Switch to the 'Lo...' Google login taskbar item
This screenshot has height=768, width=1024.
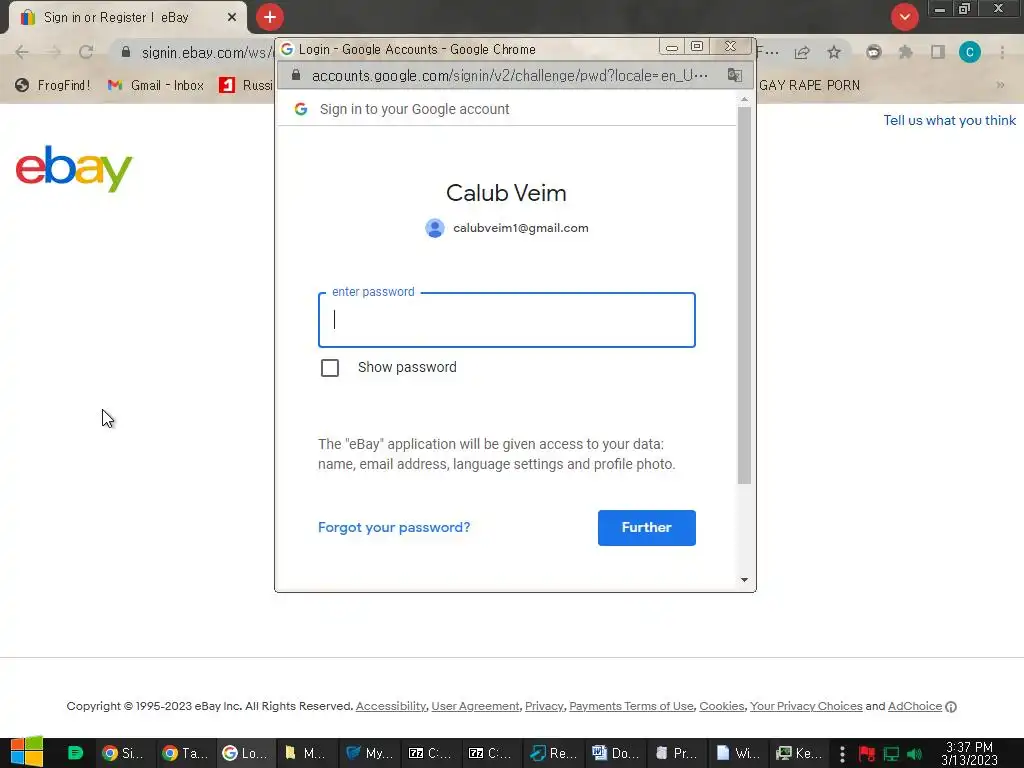(x=244, y=753)
